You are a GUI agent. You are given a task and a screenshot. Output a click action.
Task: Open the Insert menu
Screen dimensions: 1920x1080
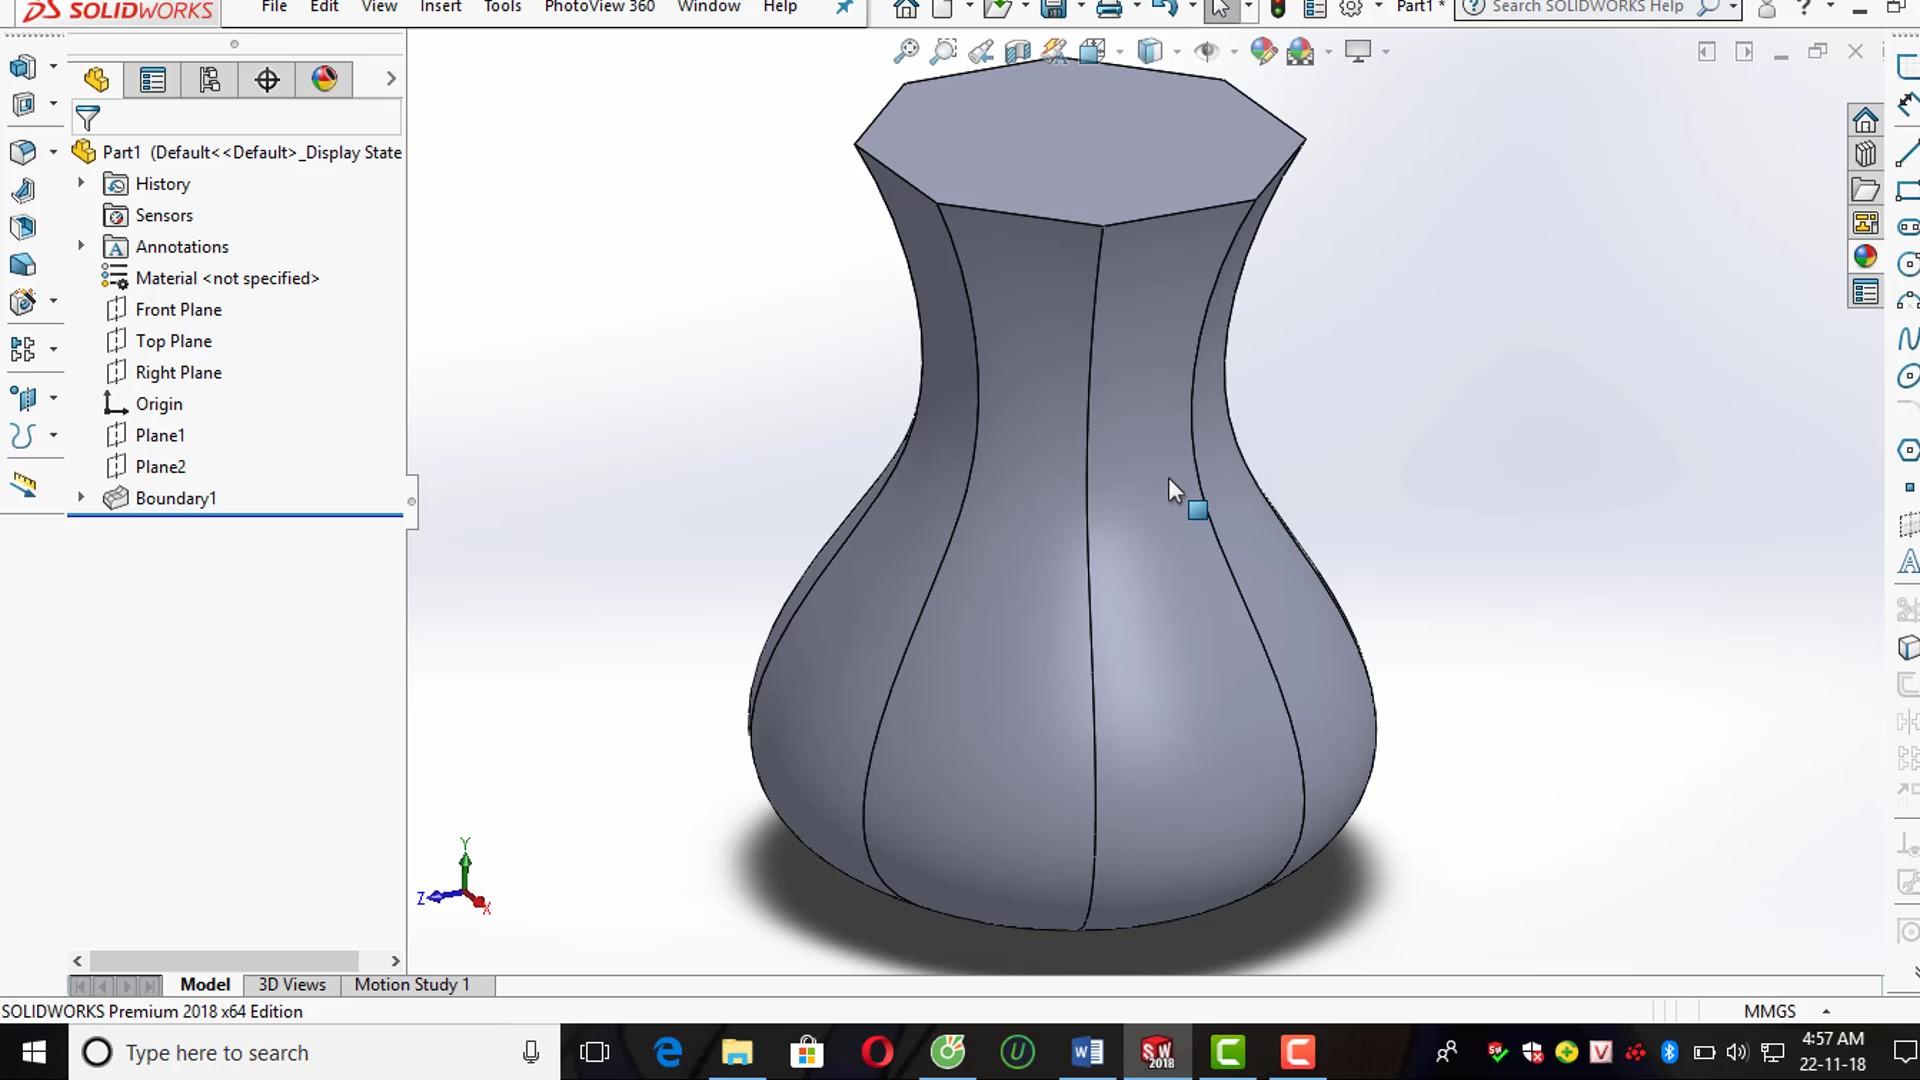coord(440,7)
